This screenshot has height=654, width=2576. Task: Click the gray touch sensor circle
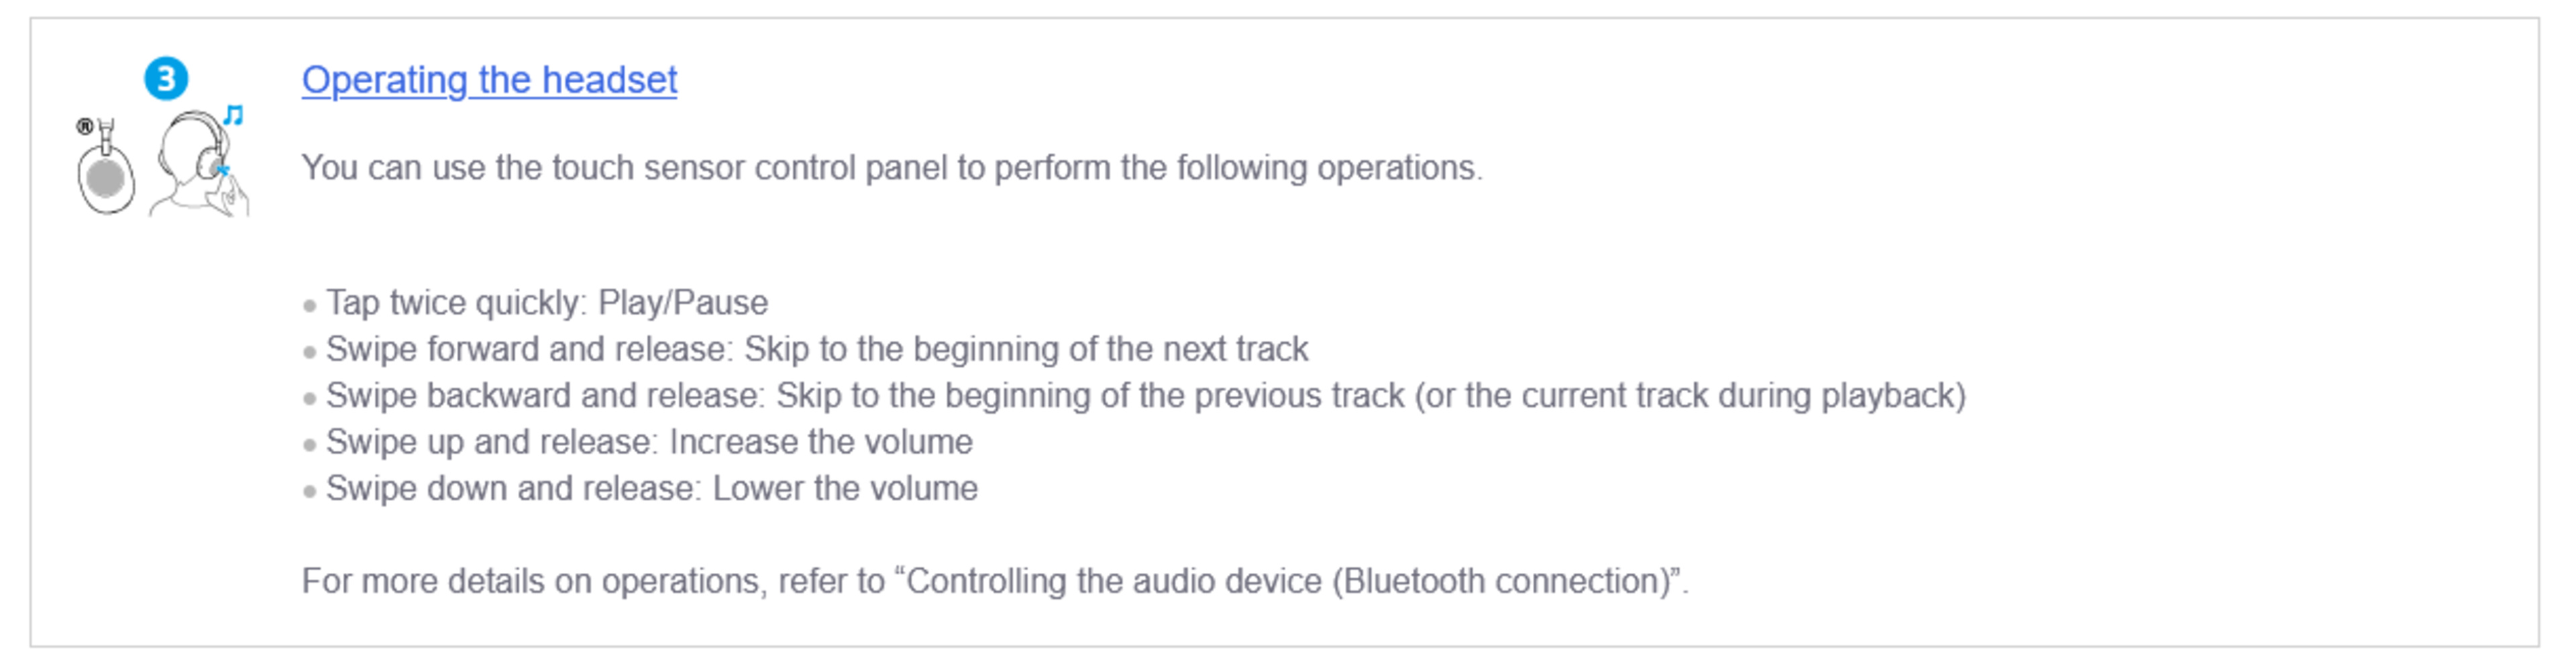(105, 180)
